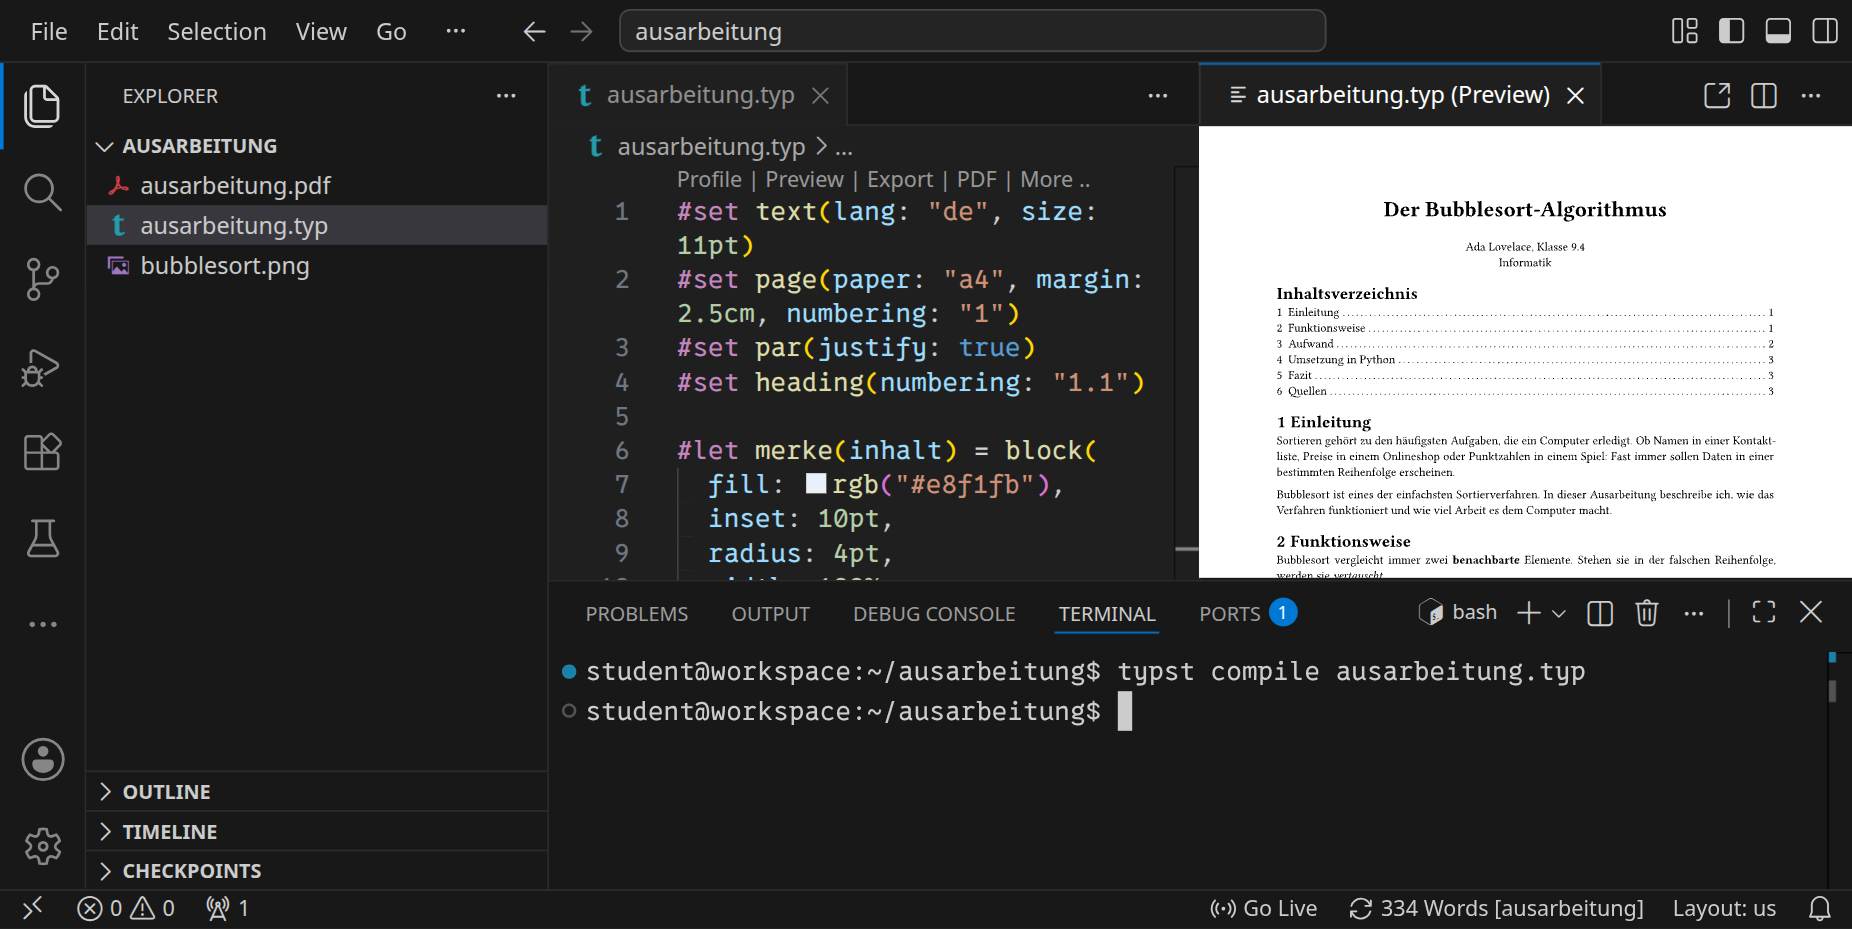Click the Go Live status button
The height and width of the screenshot is (929, 1852).
[x=1264, y=908]
